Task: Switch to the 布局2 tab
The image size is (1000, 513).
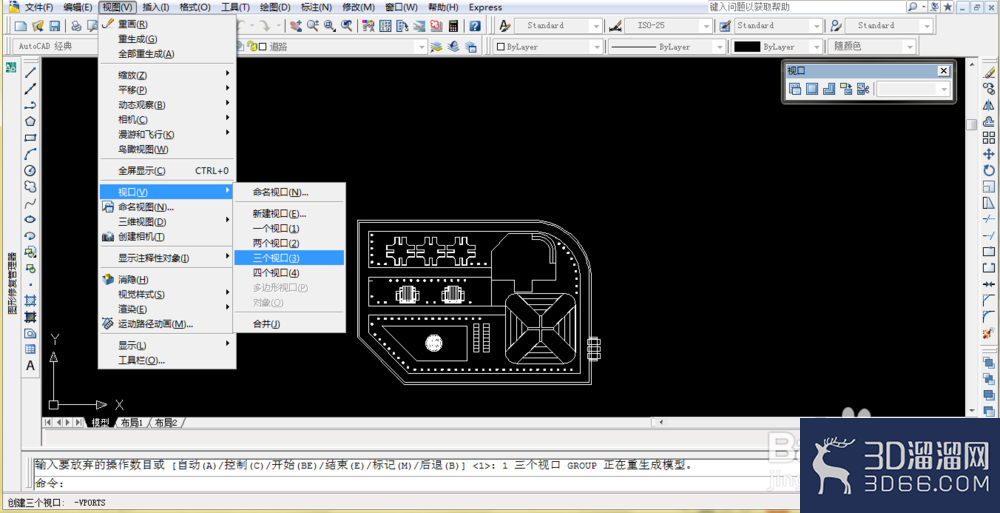Action: pyautogui.click(x=166, y=422)
